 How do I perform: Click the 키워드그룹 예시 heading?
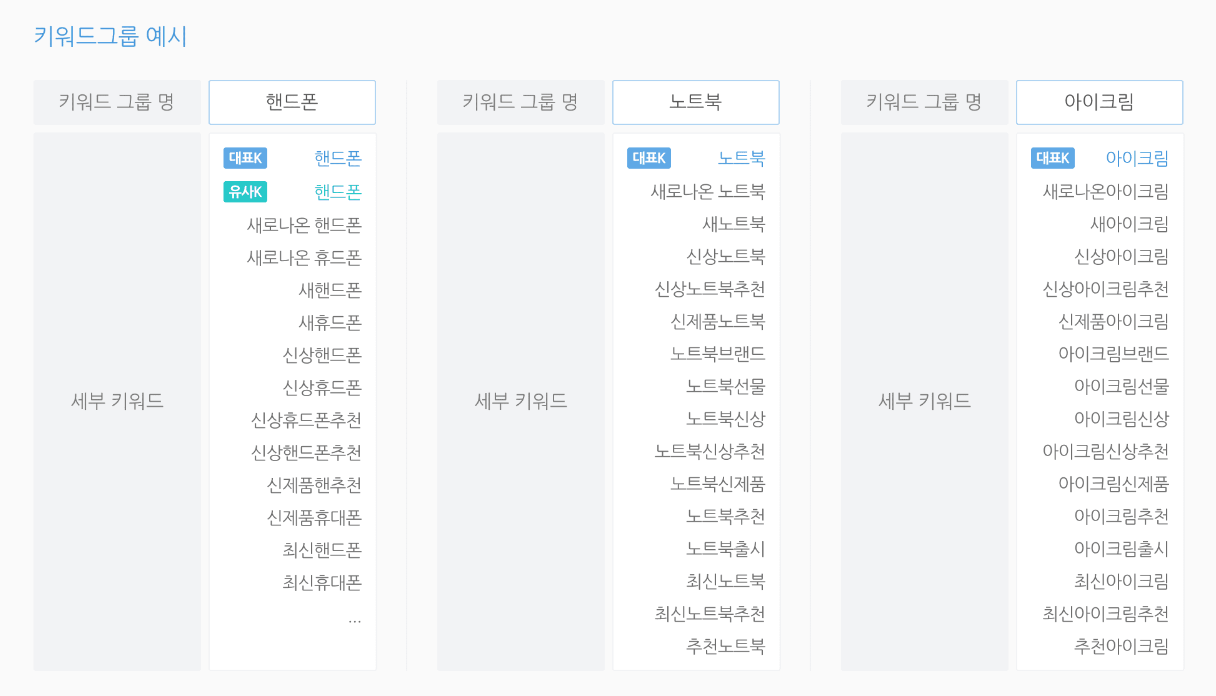[110, 36]
